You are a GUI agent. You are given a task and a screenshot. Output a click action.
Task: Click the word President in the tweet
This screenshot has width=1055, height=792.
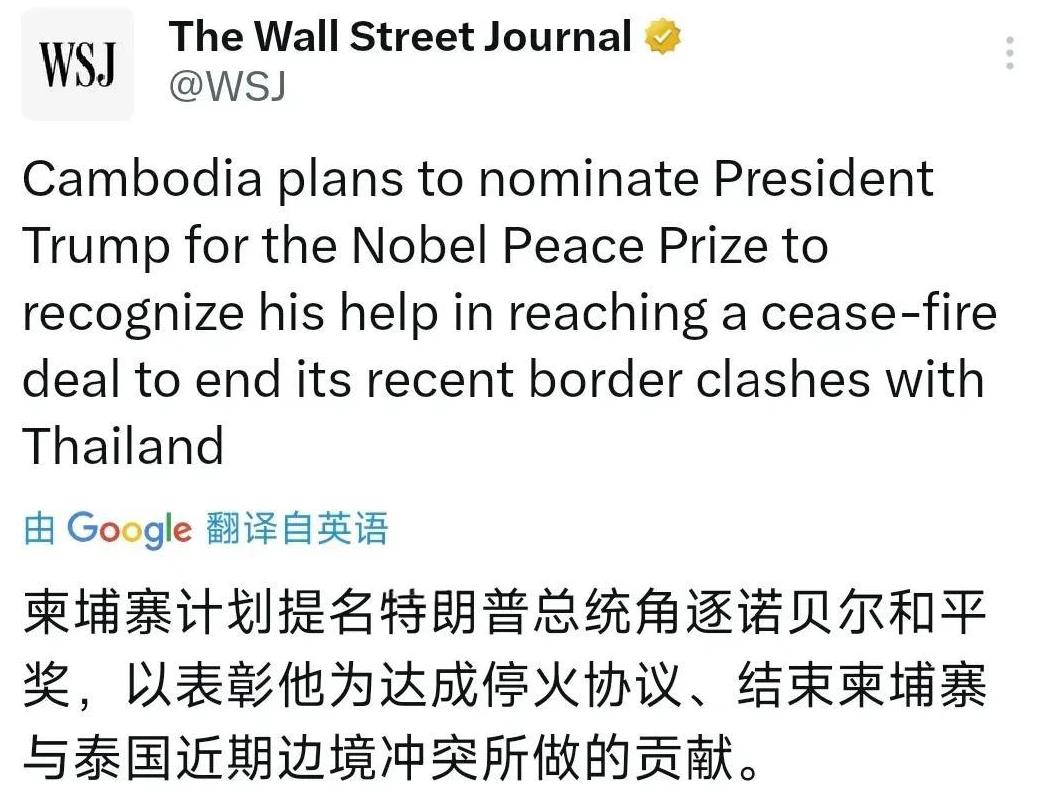(821, 179)
